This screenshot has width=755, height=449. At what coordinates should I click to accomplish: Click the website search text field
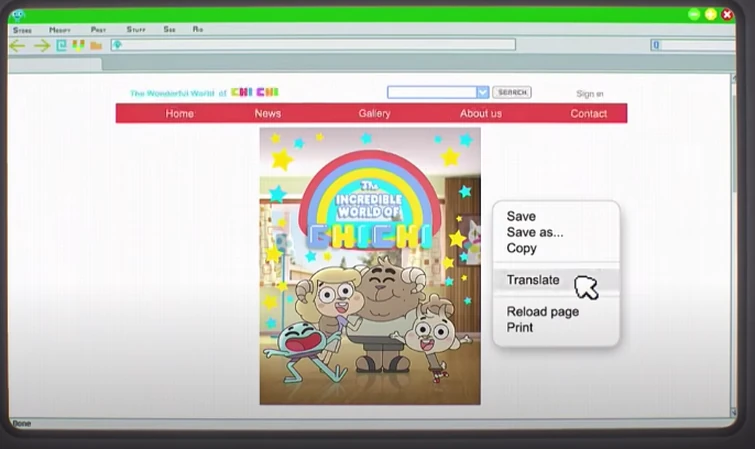click(x=432, y=92)
